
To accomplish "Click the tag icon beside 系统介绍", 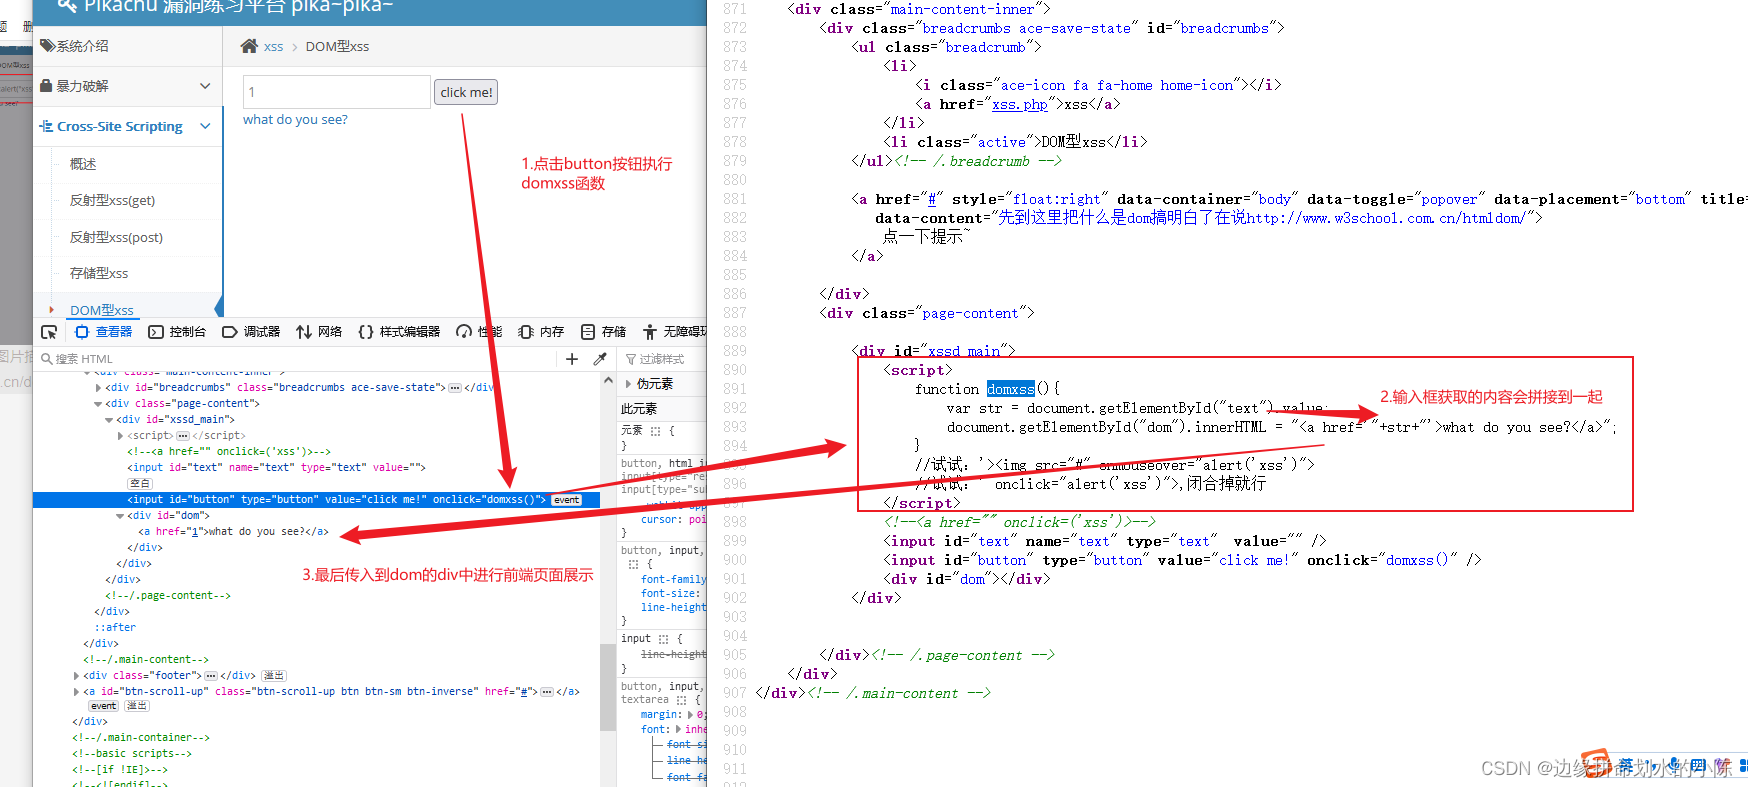I will coord(47,46).
